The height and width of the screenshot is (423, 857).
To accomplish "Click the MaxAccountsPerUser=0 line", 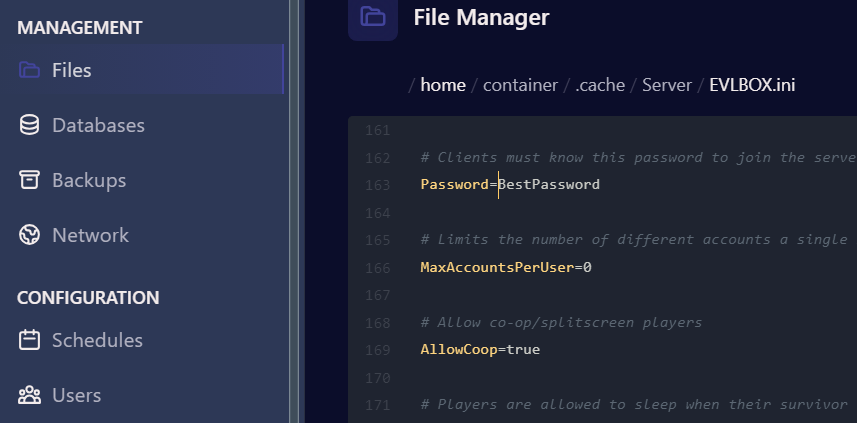I will pos(506,268).
